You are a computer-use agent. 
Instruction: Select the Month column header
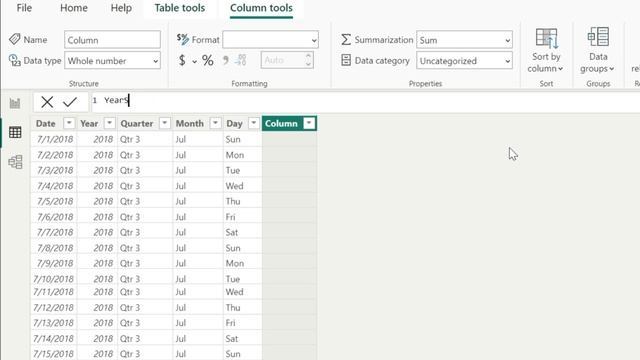click(190, 124)
